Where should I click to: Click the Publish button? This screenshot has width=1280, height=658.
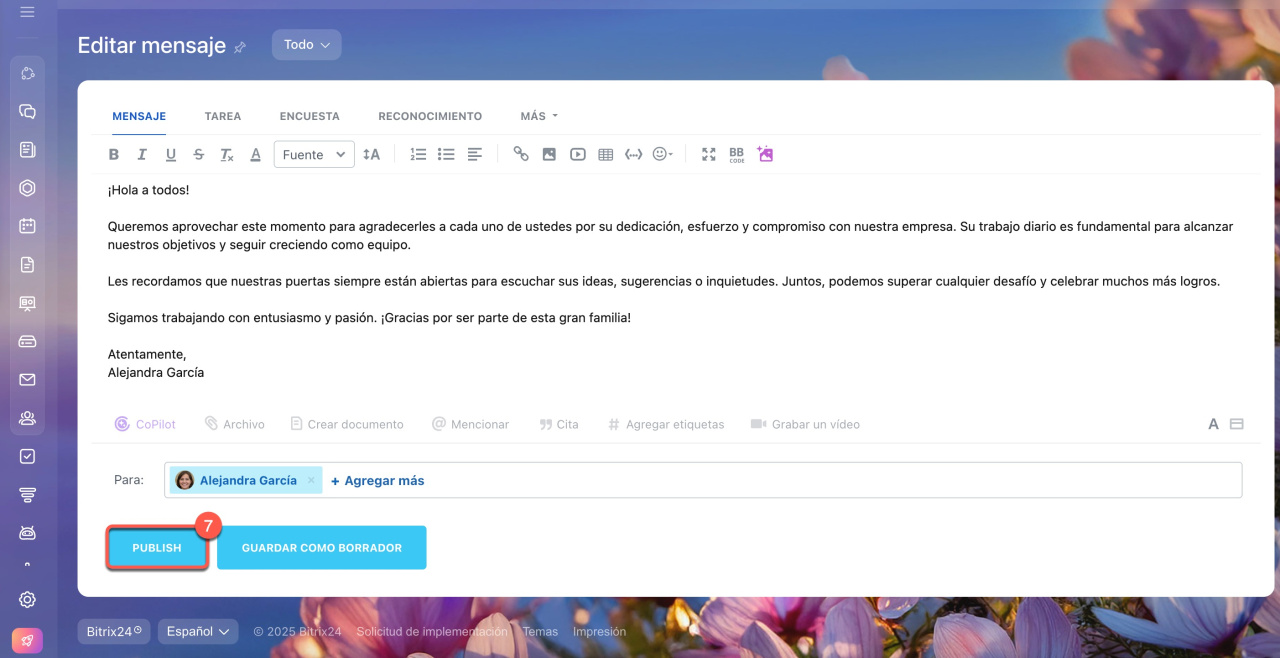[x=157, y=548]
